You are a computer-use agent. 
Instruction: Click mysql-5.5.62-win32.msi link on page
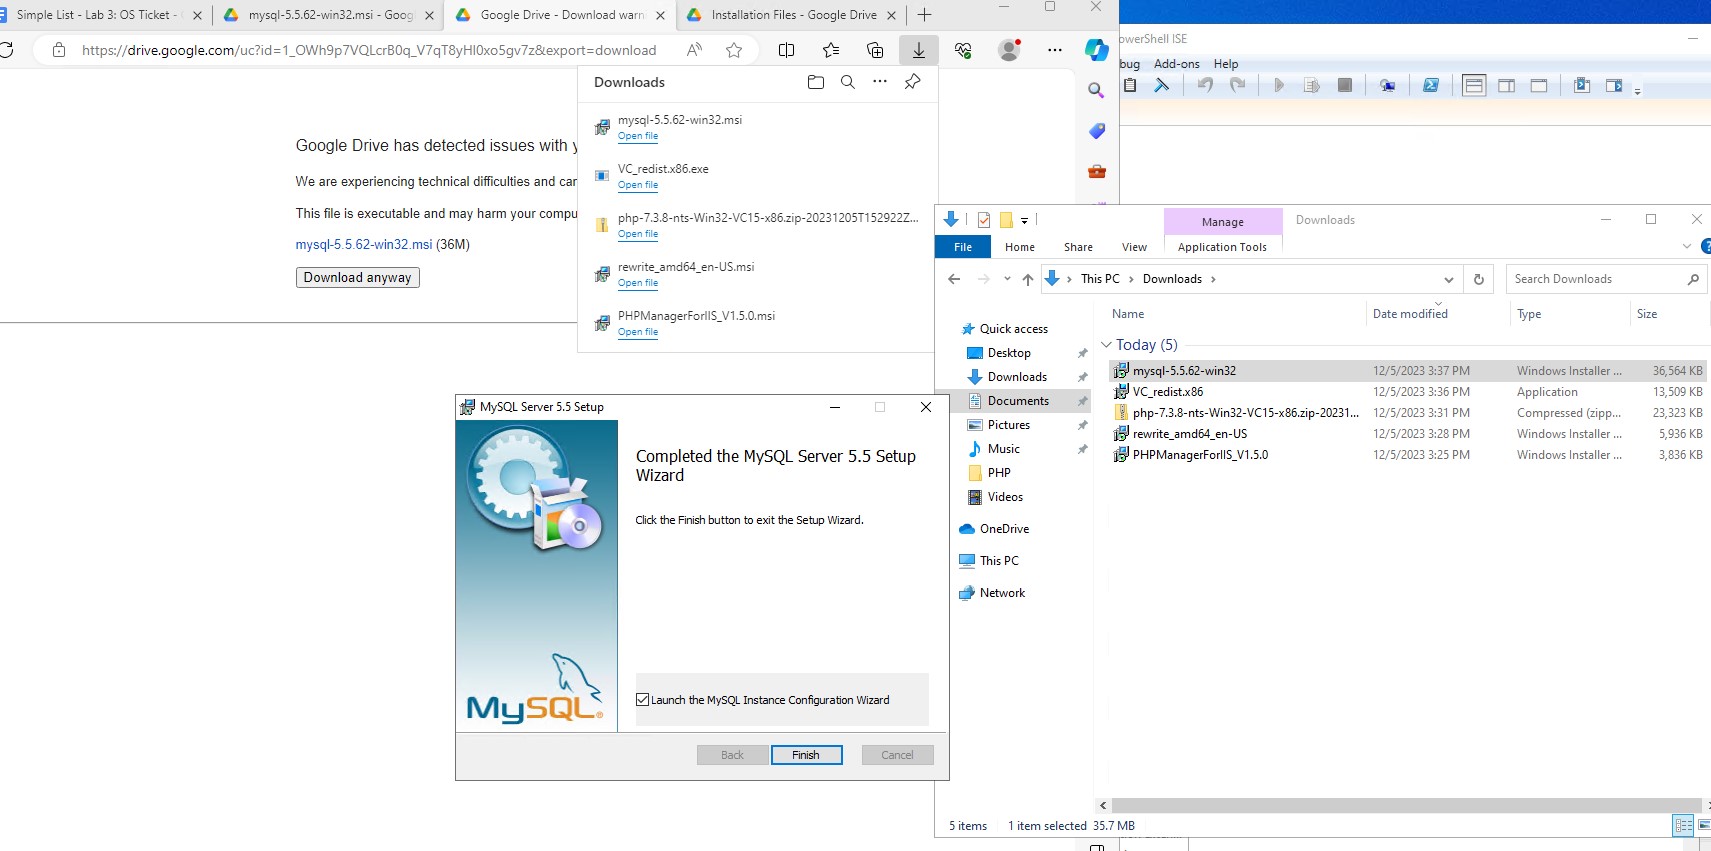click(x=364, y=244)
